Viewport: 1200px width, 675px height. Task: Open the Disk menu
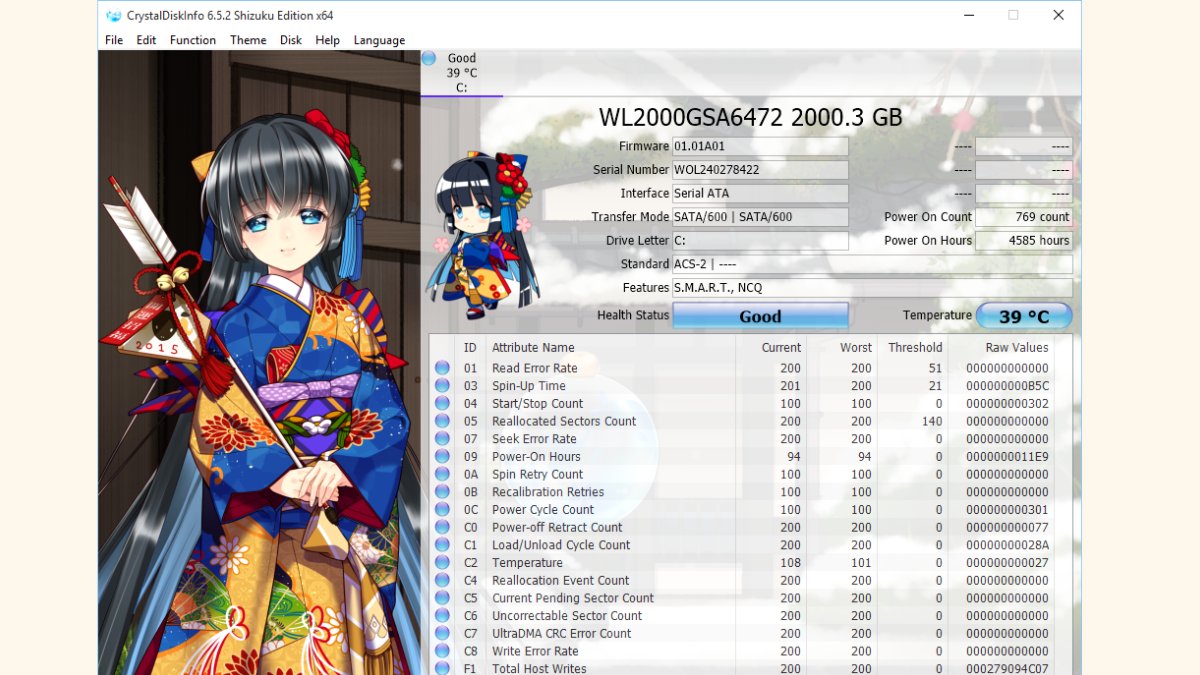click(291, 40)
